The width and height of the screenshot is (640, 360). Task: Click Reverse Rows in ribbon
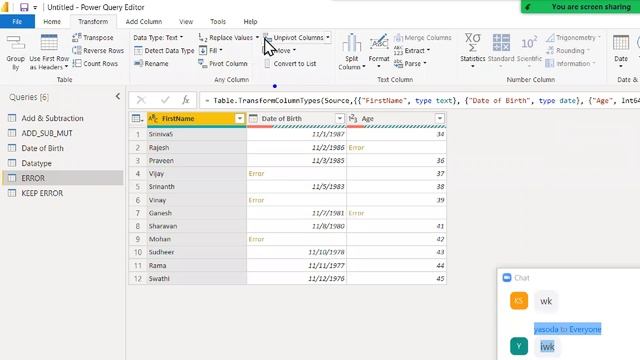click(98, 51)
